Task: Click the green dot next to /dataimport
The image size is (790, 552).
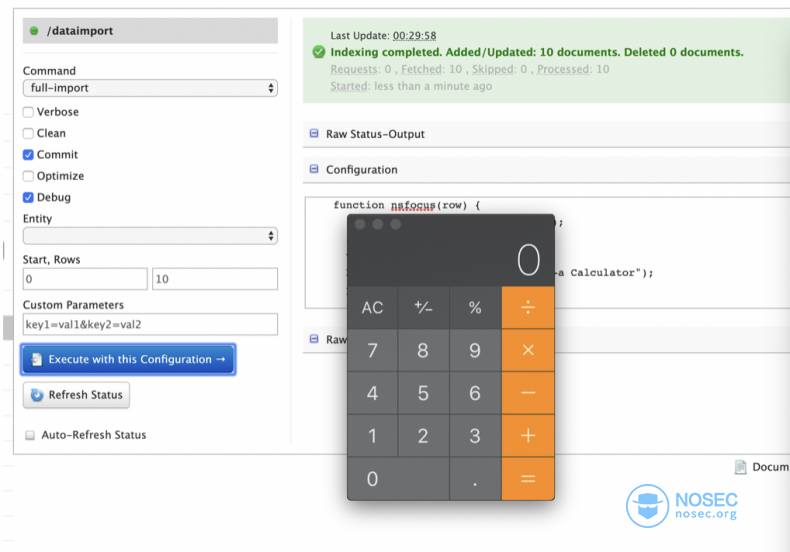Action: [34, 31]
